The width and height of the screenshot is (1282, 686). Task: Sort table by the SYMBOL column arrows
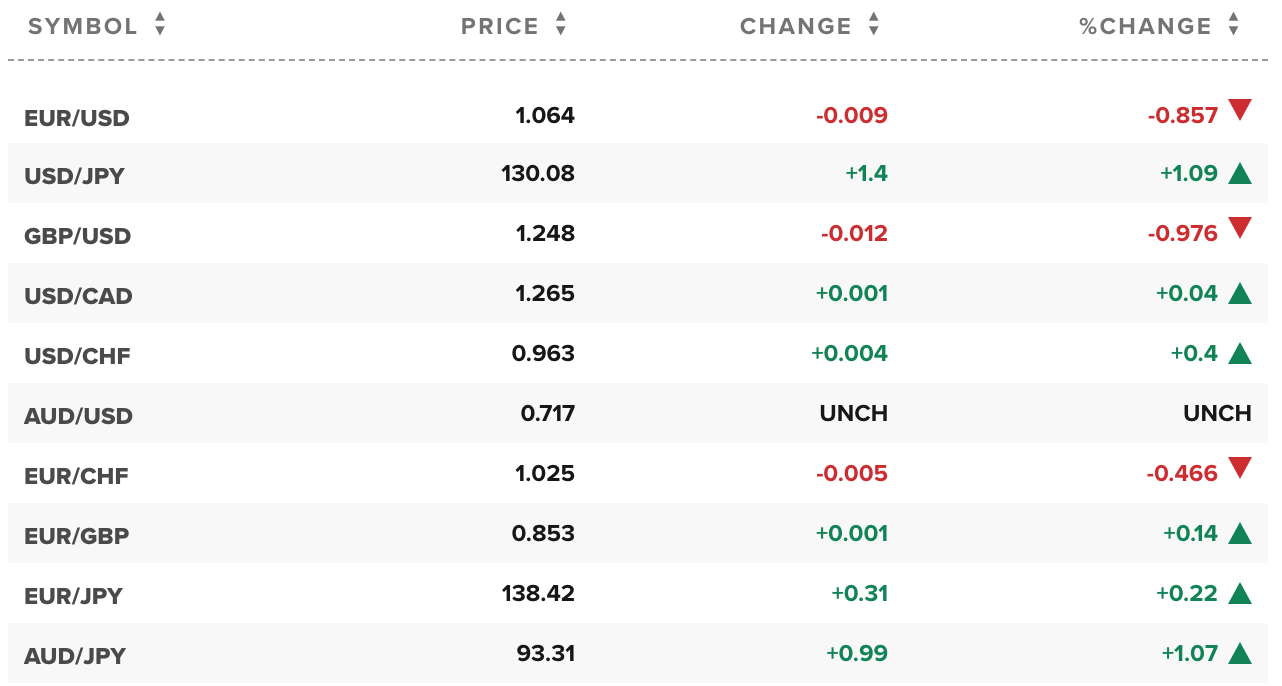[160, 25]
